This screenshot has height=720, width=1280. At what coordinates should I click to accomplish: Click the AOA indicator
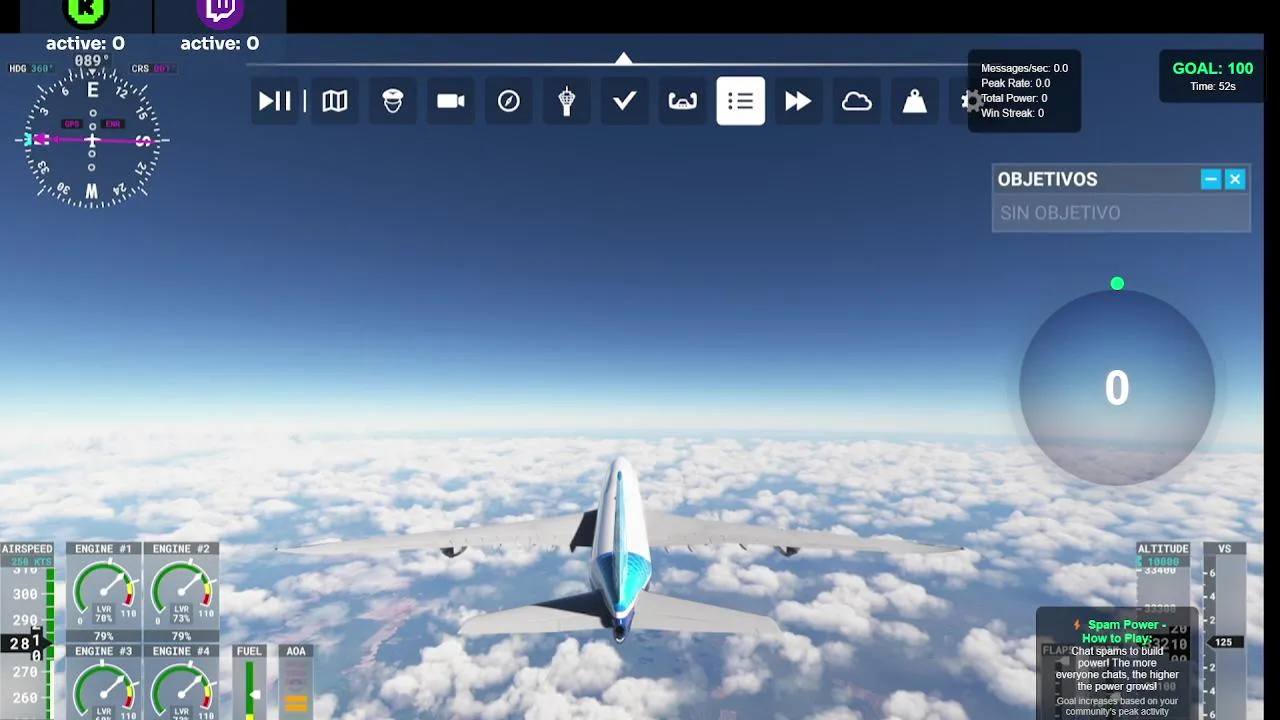[x=296, y=682]
